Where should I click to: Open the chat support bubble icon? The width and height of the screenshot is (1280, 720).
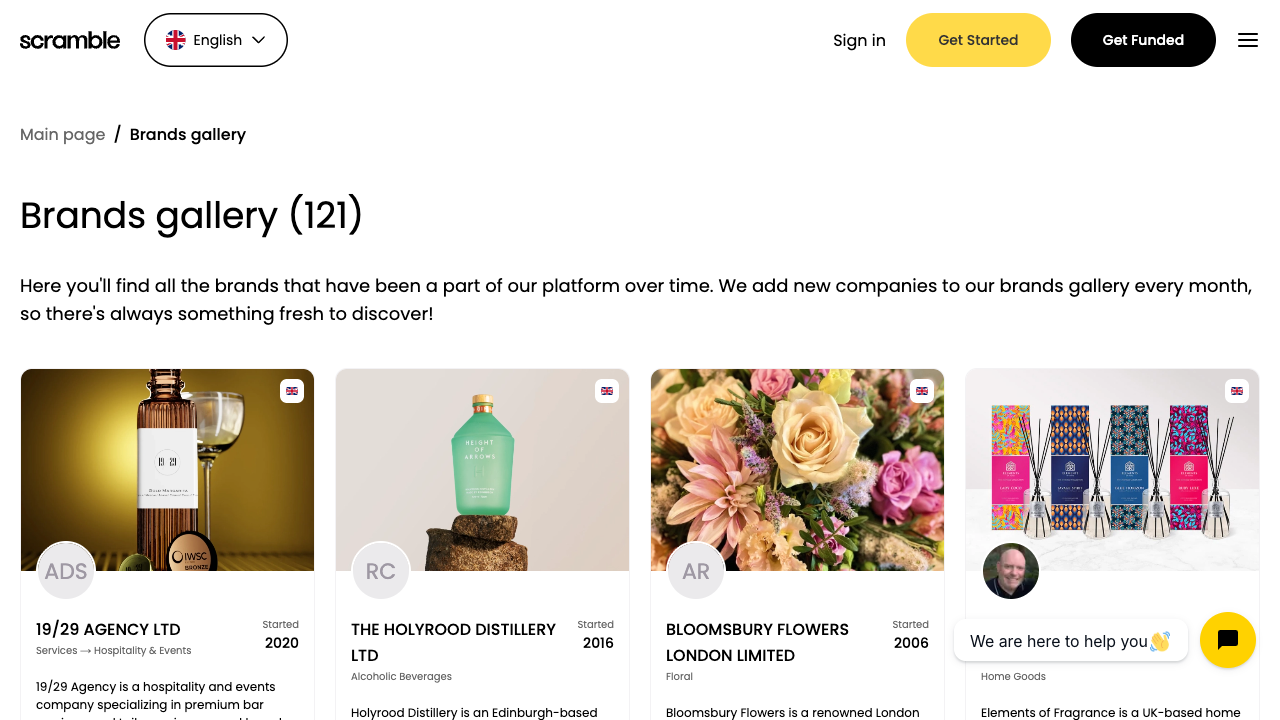coord(1228,640)
